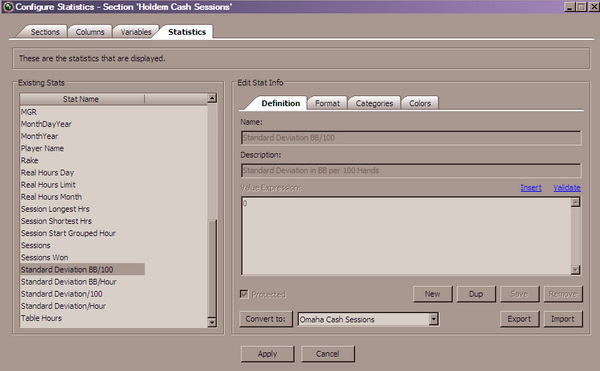
Task: Click the Value Expression text area
Action: (406, 236)
